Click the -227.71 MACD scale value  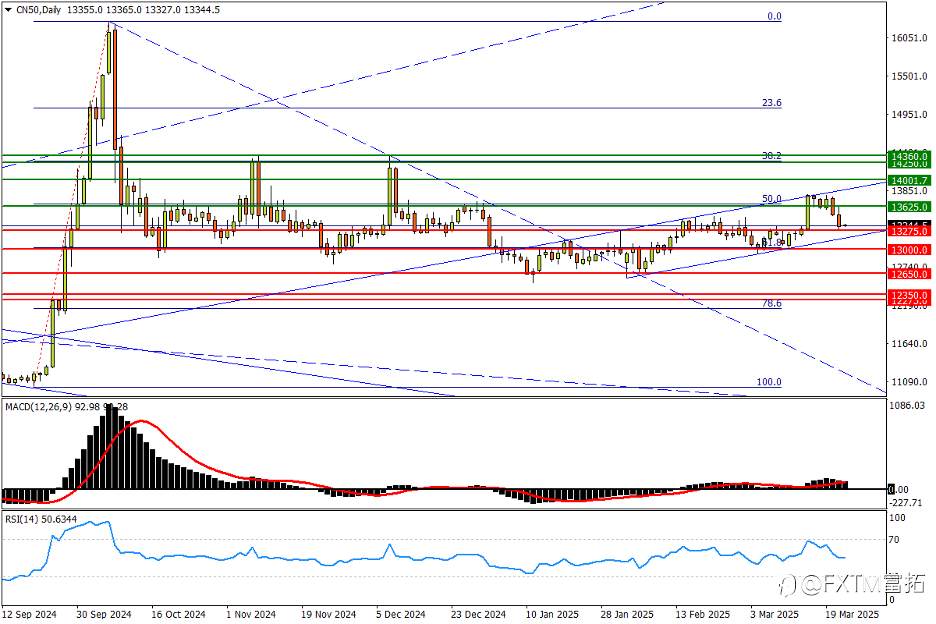(906, 503)
